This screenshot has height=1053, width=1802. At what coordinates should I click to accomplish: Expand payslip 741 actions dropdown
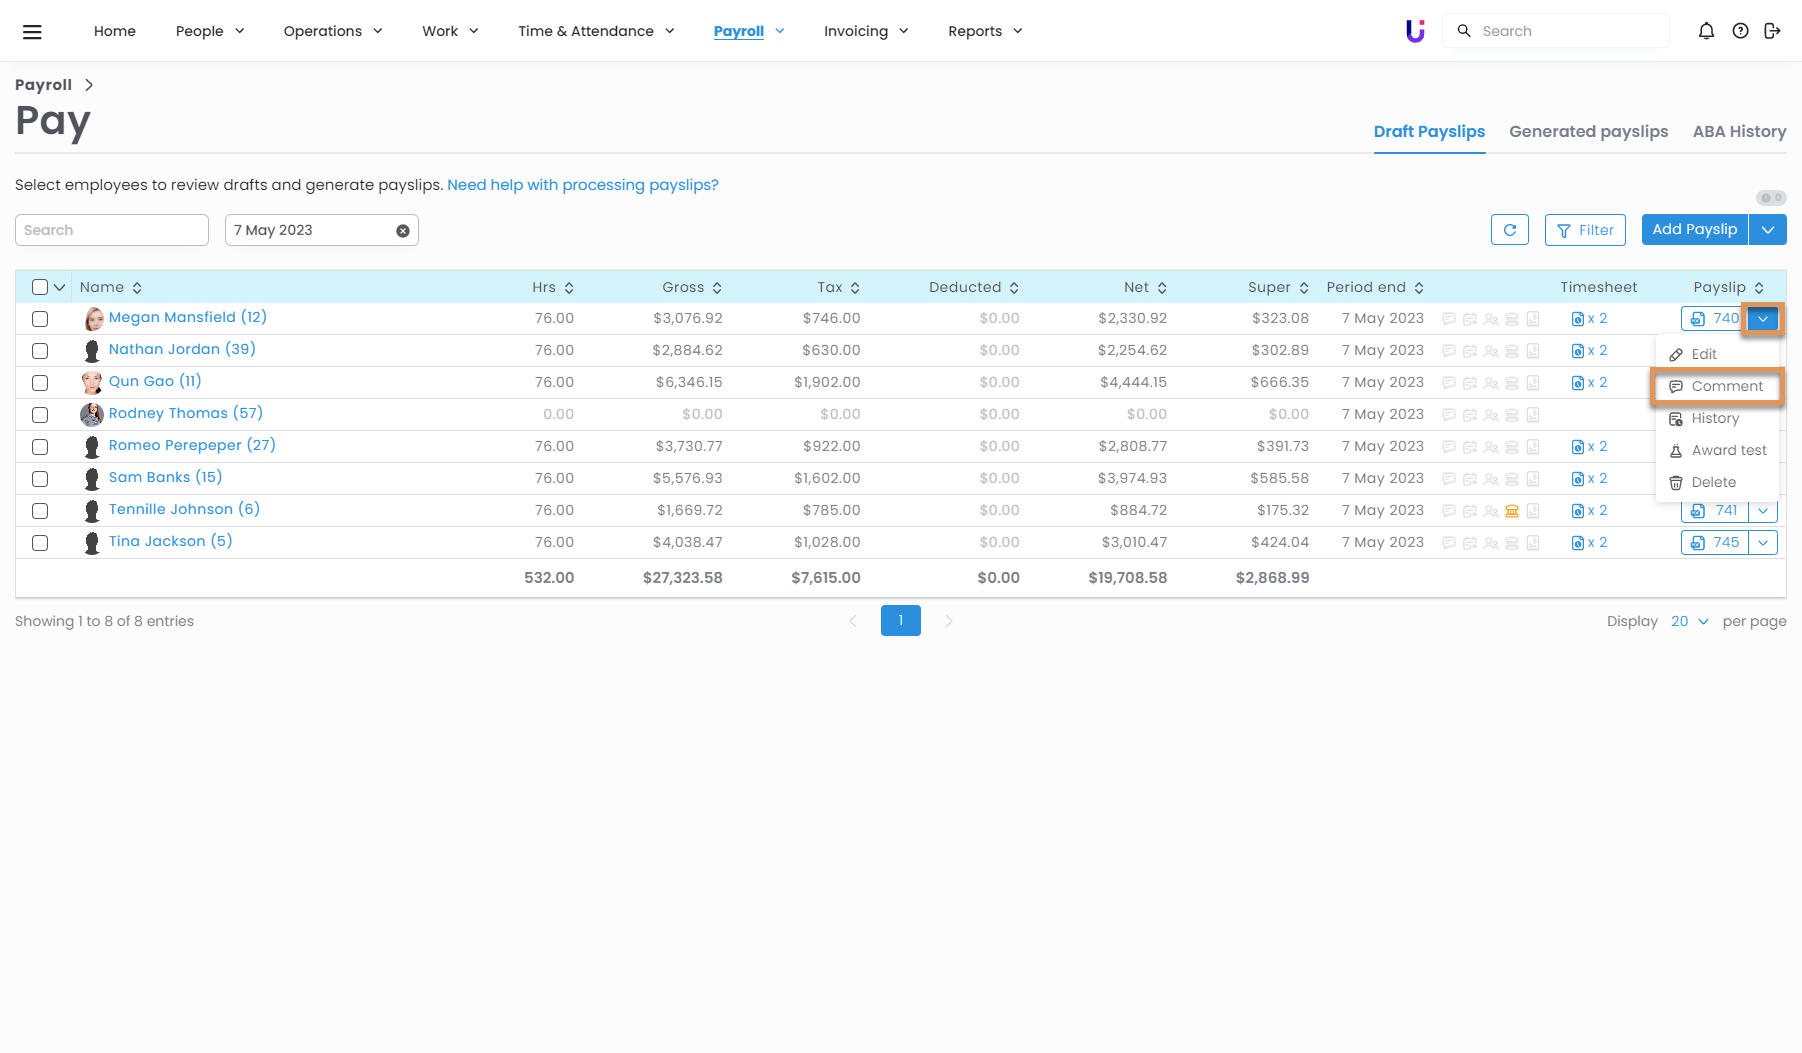[1763, 511]
